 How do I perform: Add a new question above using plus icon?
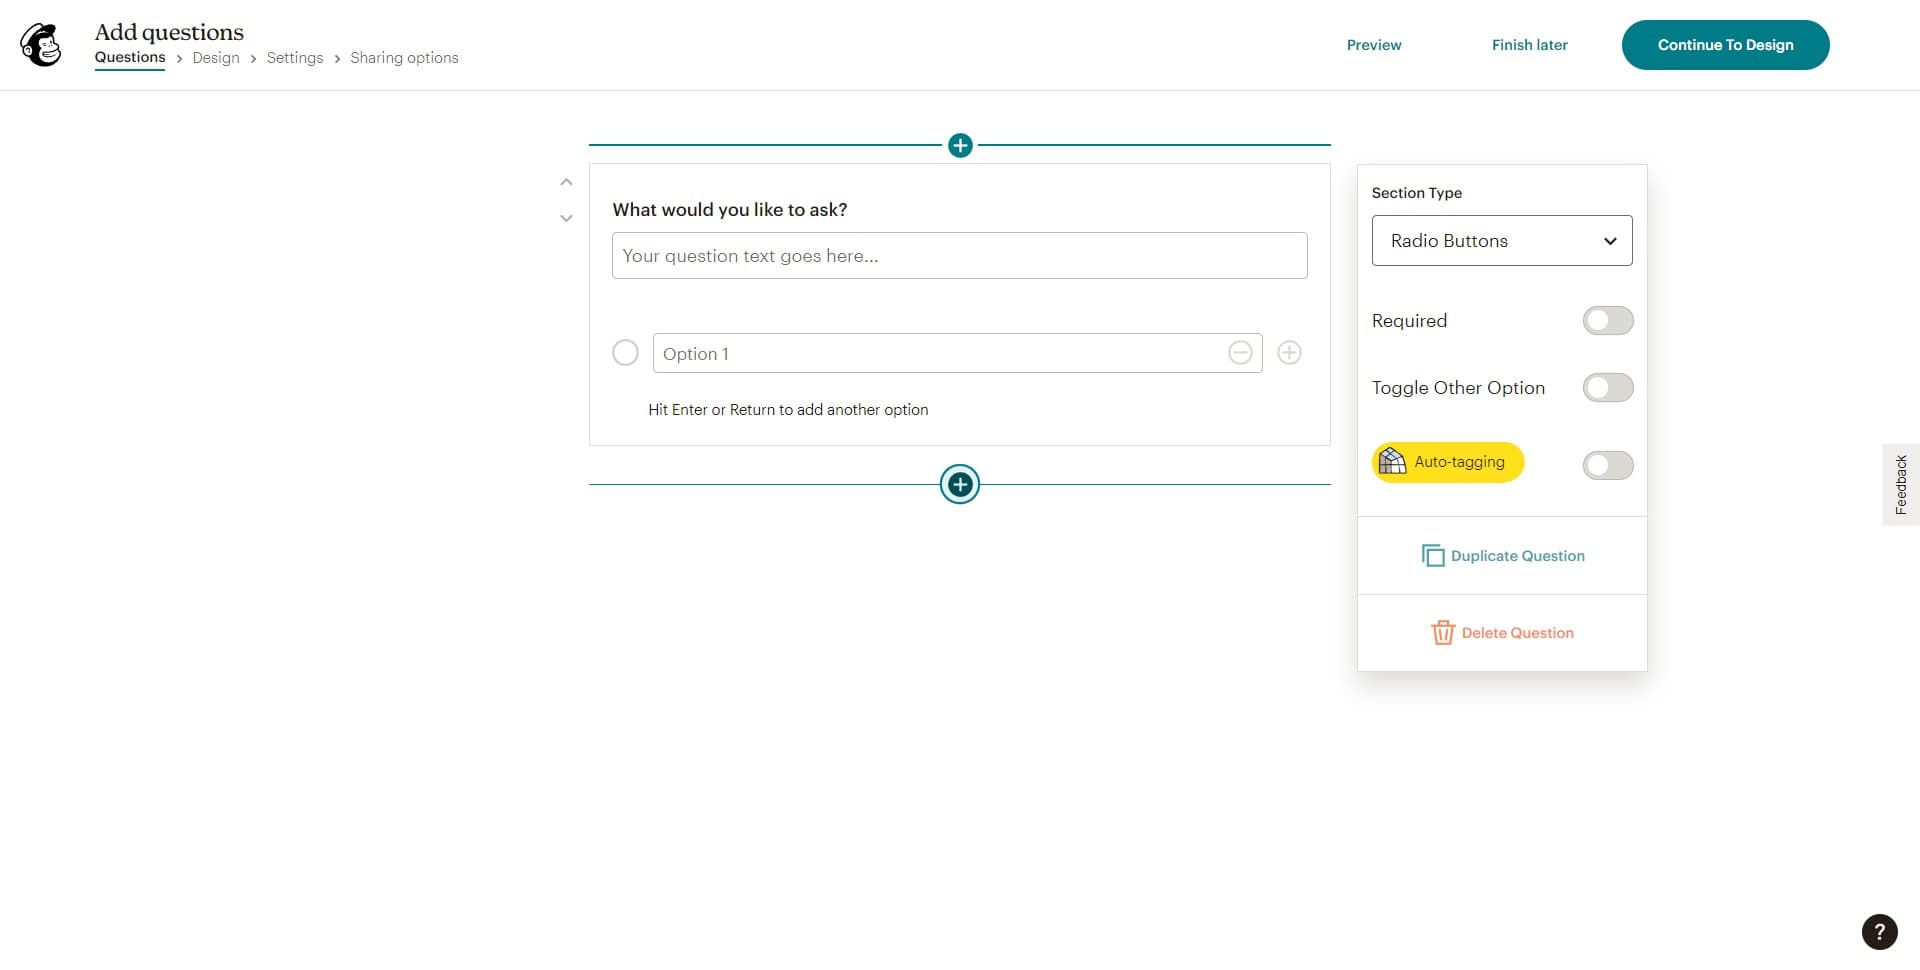[960, 145]
